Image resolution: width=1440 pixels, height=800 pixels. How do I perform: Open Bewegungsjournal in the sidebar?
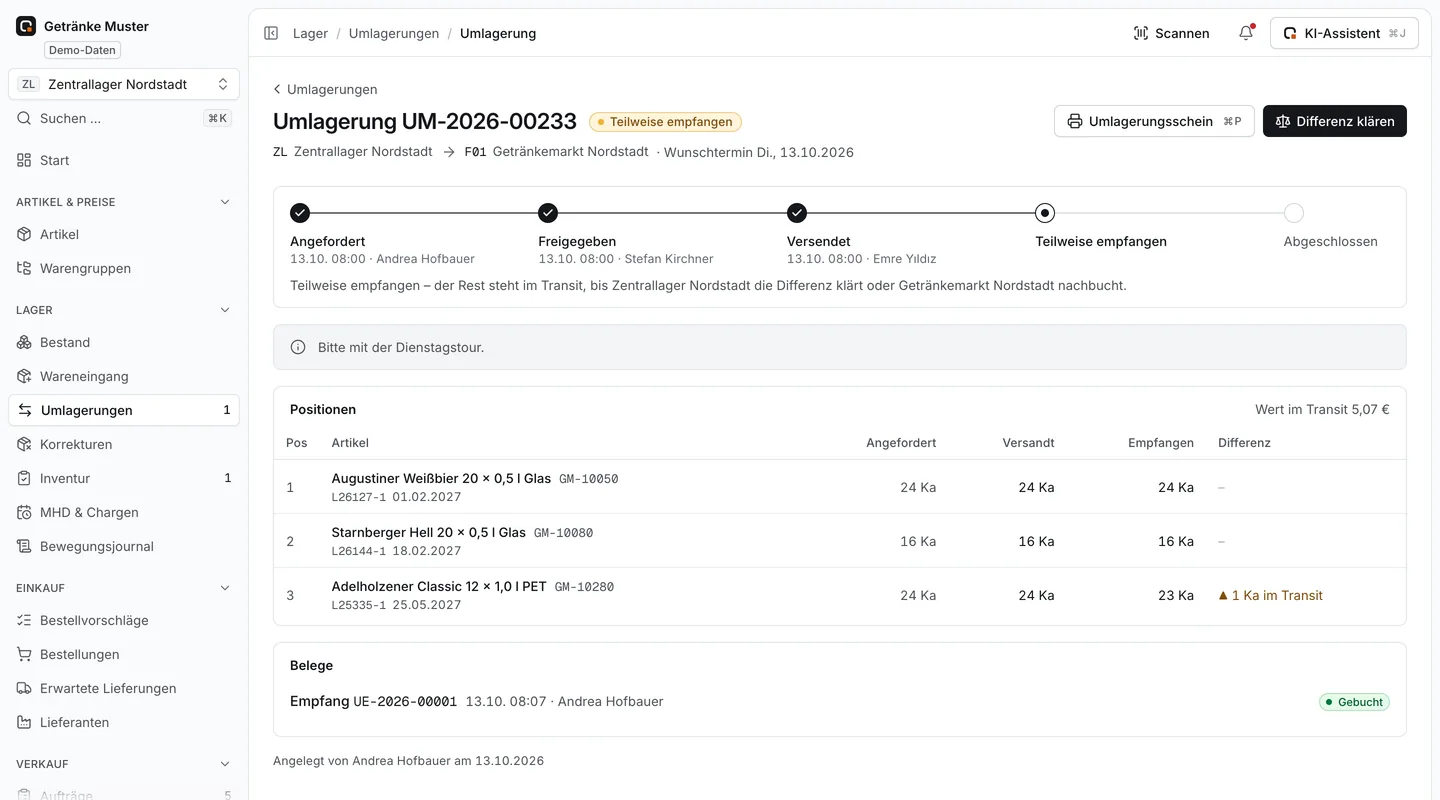(x=124, y=546)
